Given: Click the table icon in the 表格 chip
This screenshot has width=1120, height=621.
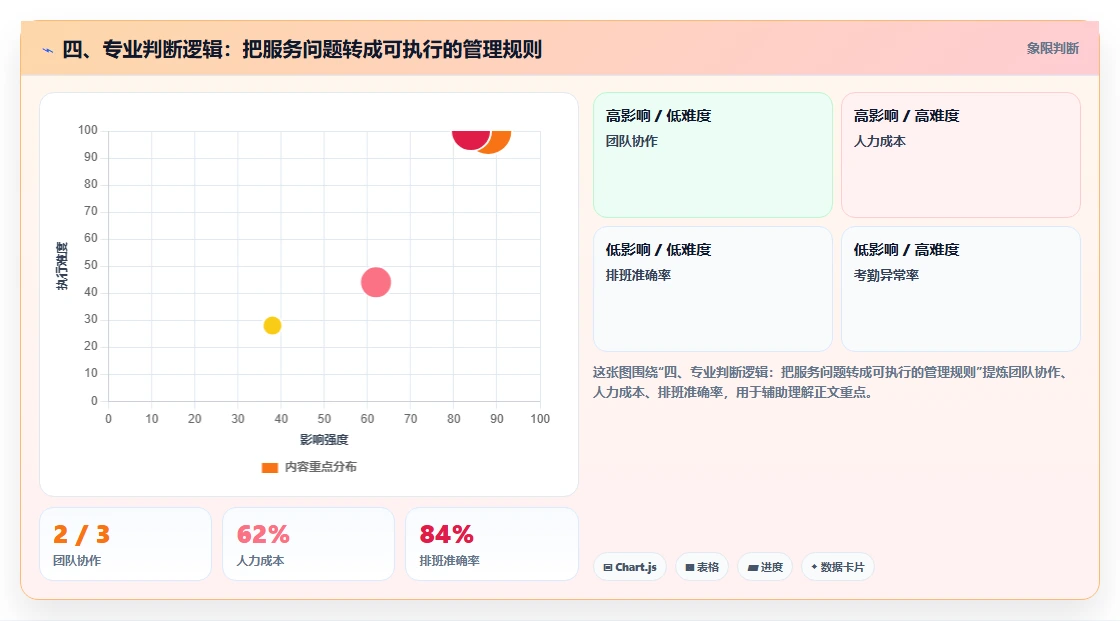Looking at the screenshot, I should 690,567.
